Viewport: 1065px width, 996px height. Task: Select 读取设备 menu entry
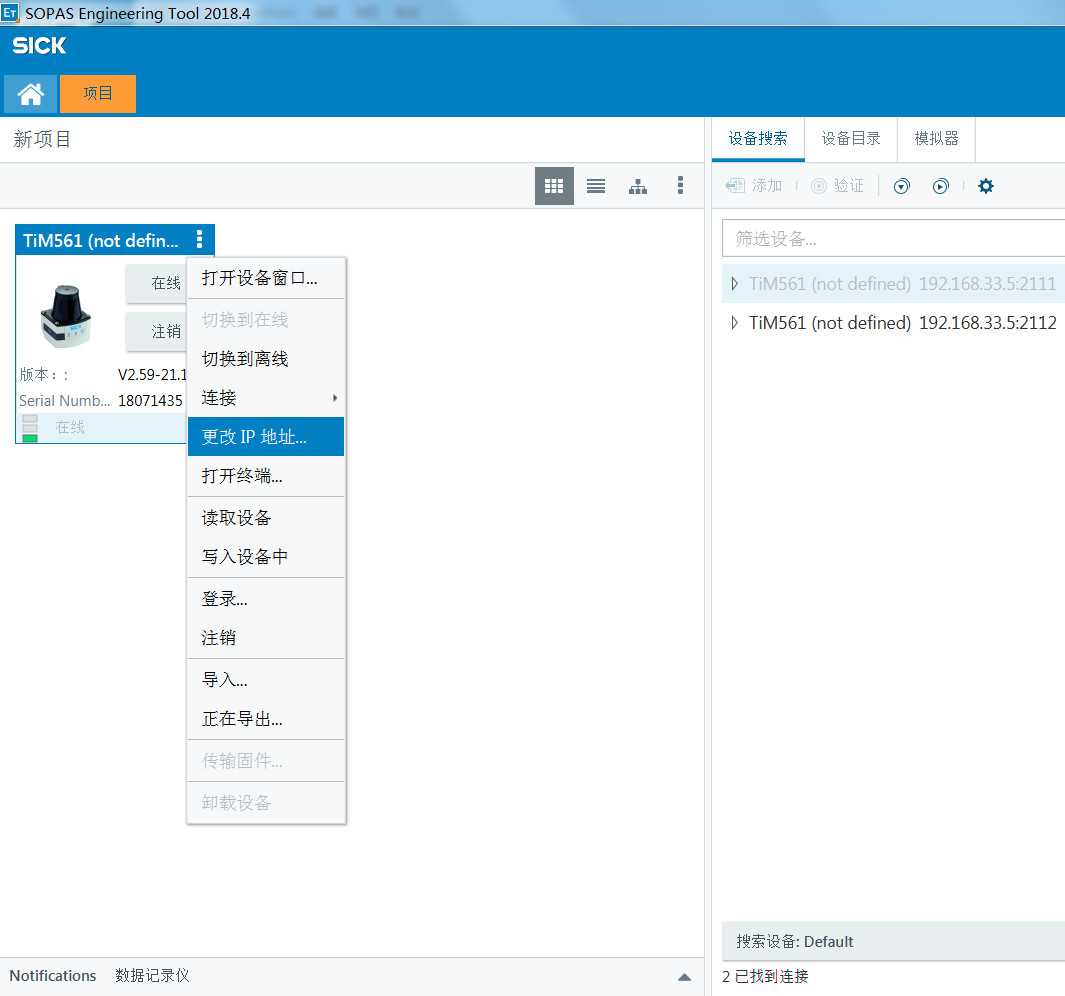(266, 518)
